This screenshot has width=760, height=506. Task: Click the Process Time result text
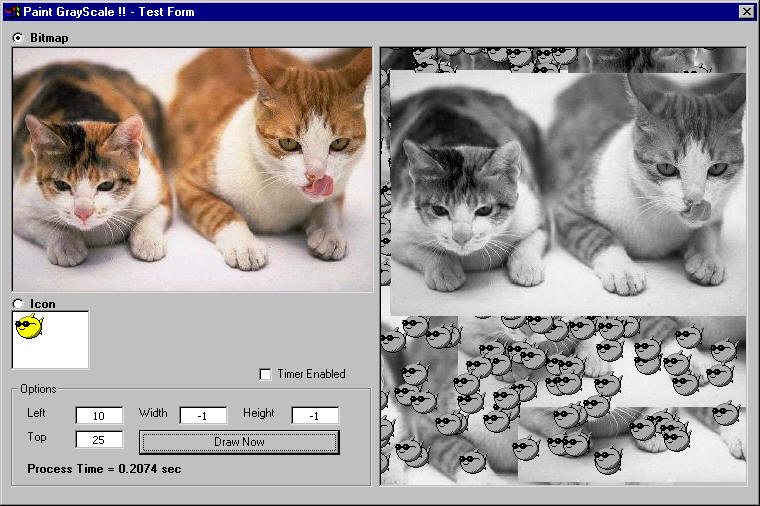click(x=104, y=468)
